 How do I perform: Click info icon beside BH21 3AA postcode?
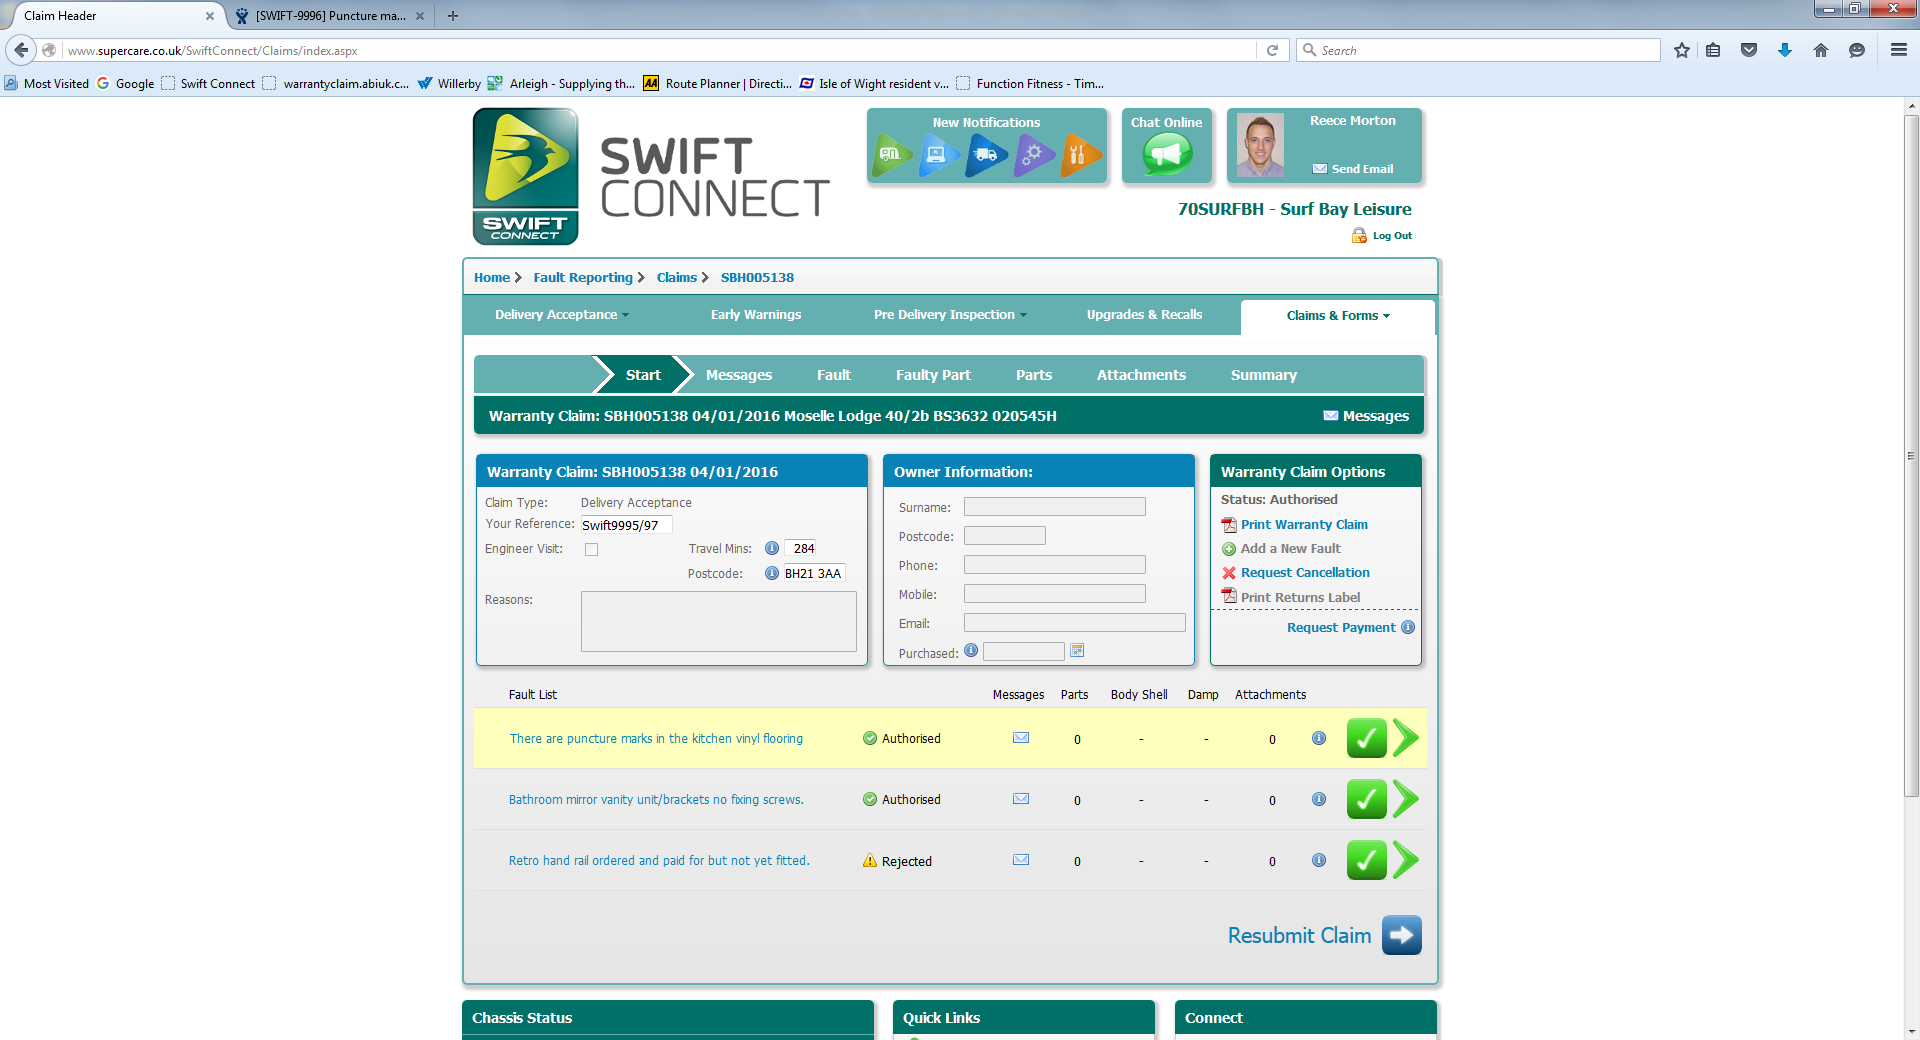click(772, 573)
